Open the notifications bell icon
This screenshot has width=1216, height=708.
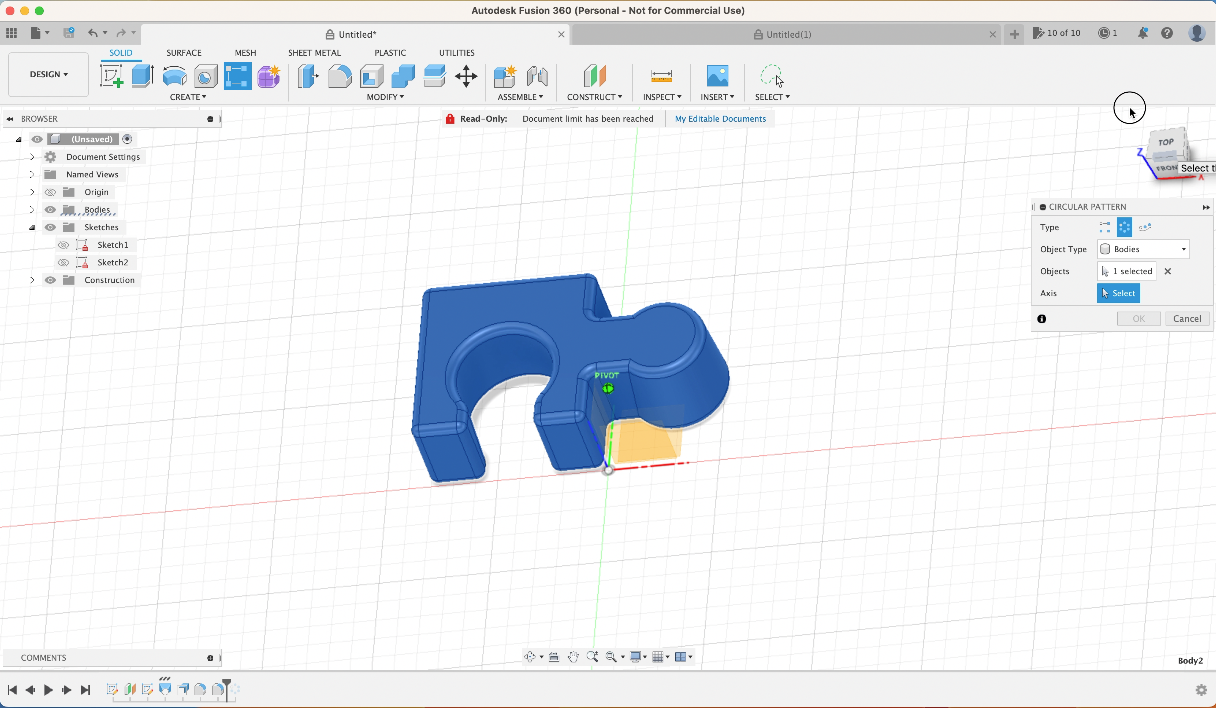pos(1142,33)
